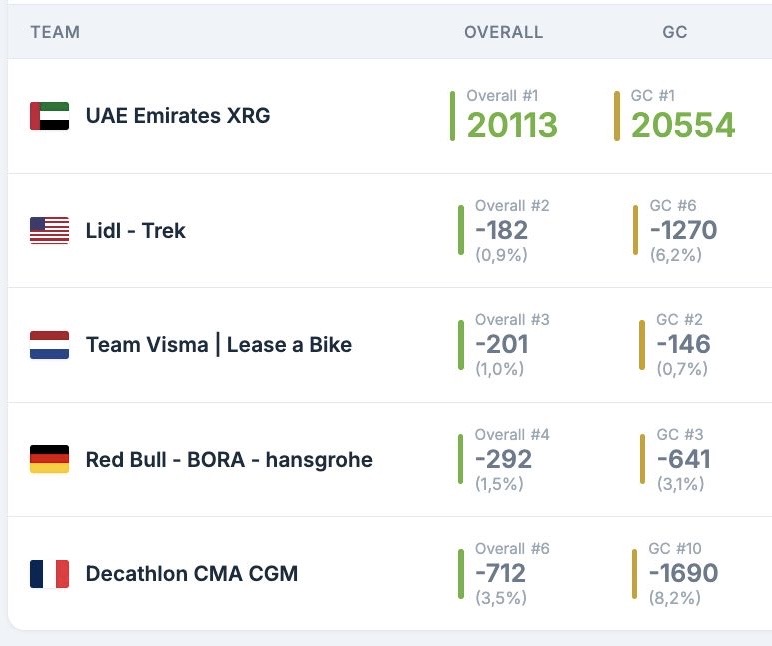Viewport: 772px width, 646px height.
Task: Click the Netherlands flag icon
Action: pyautogui.click(x=49, y=345)
